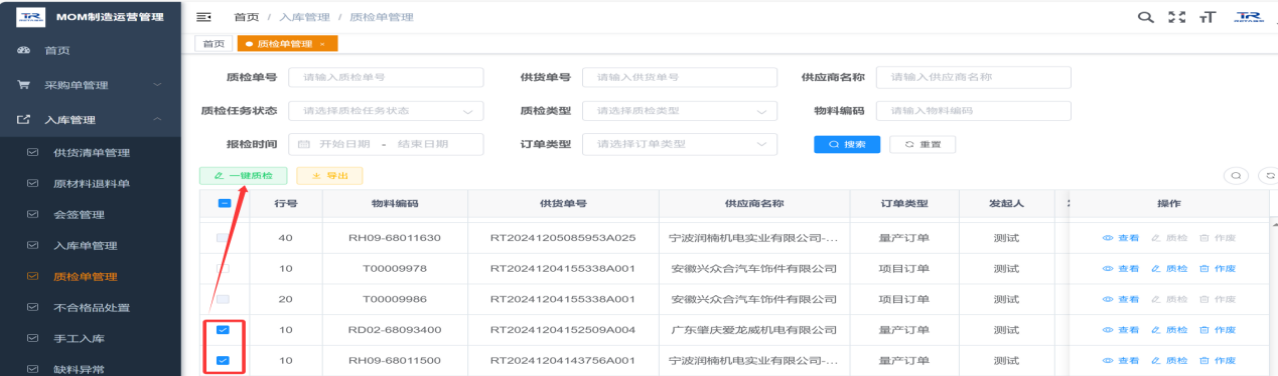Open the 质检类型 dropdown

[679, 111]
